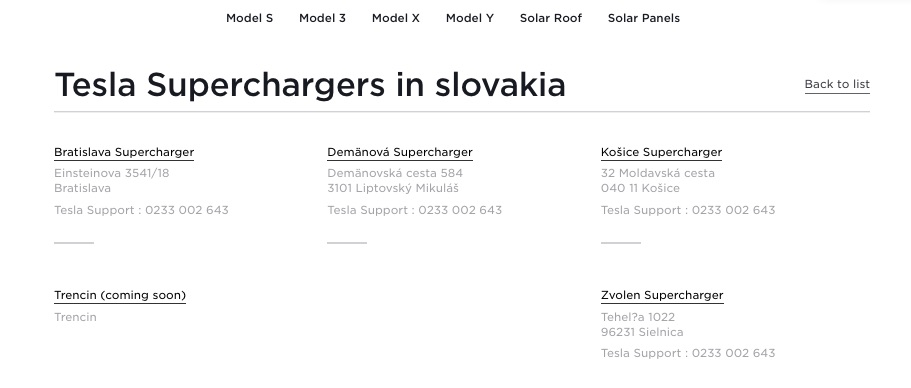Go to Solar Panels page
Viewport: 911px width, 388px height.
[644, 18]
